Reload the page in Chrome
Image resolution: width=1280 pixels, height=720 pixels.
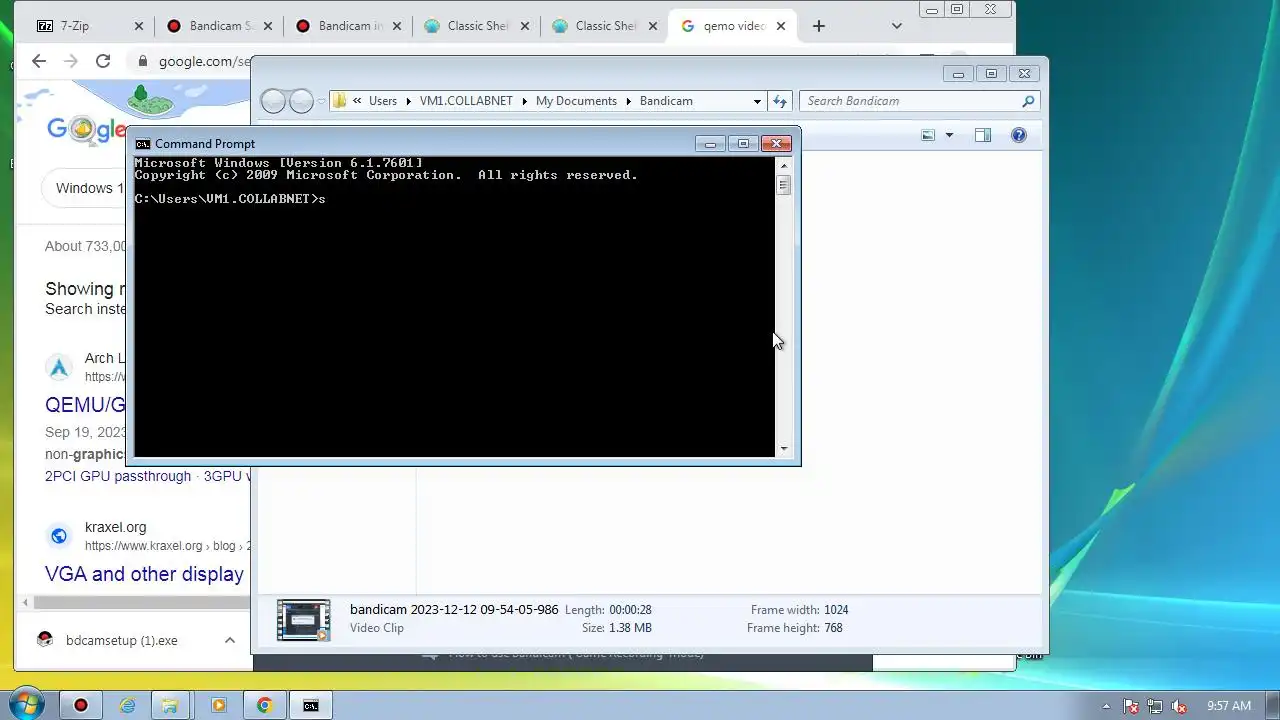[103, 61]
